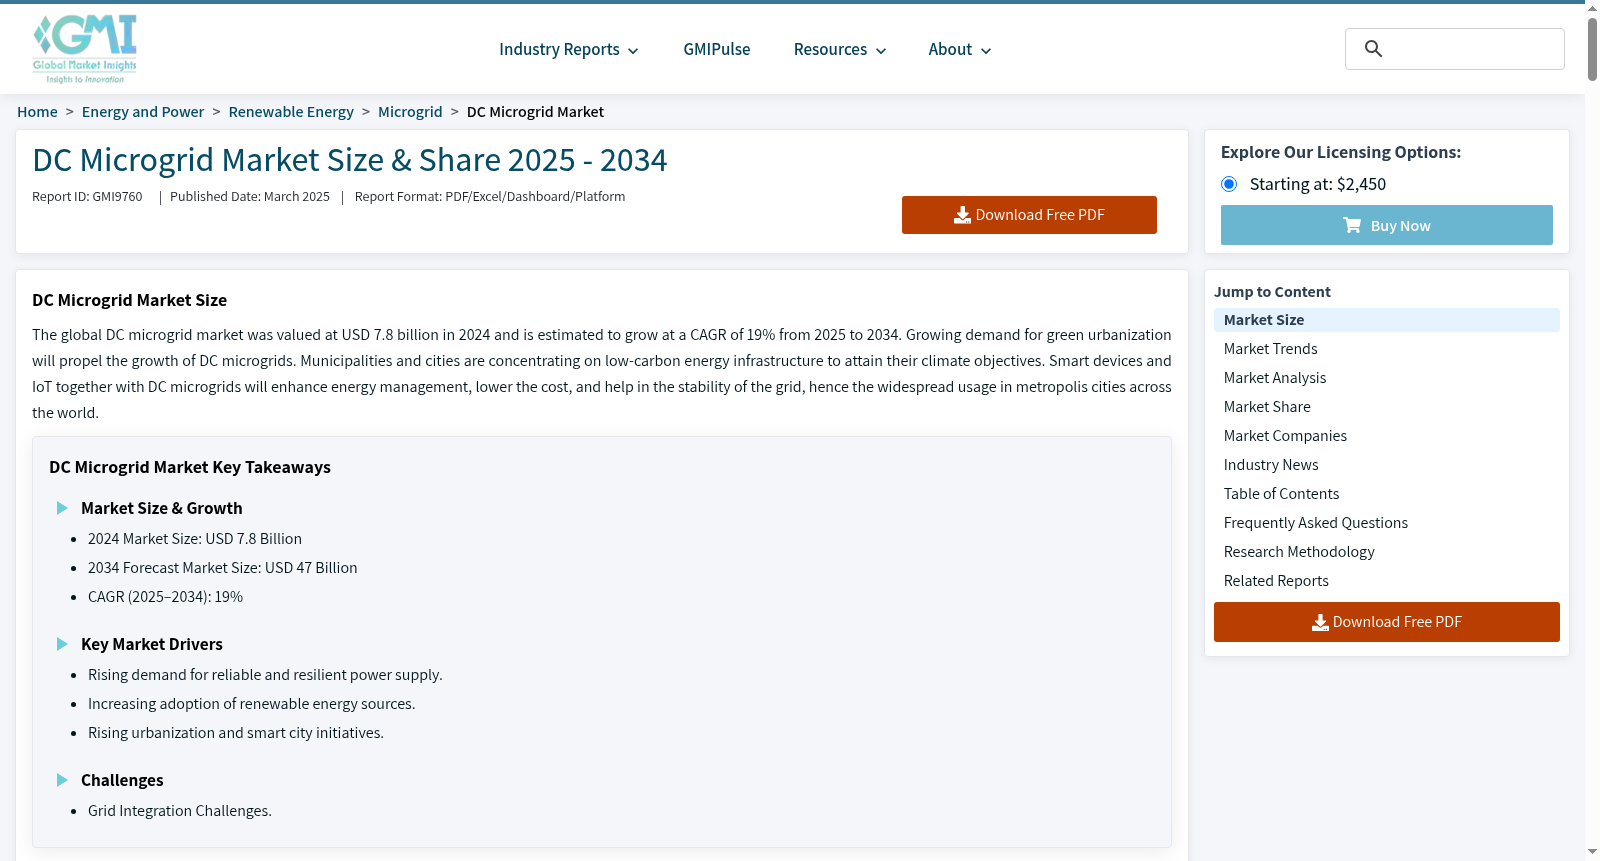Jump to Market Share section
Image resolution: width=1600 pixels, height=861 pixels.
point(1267,407)
